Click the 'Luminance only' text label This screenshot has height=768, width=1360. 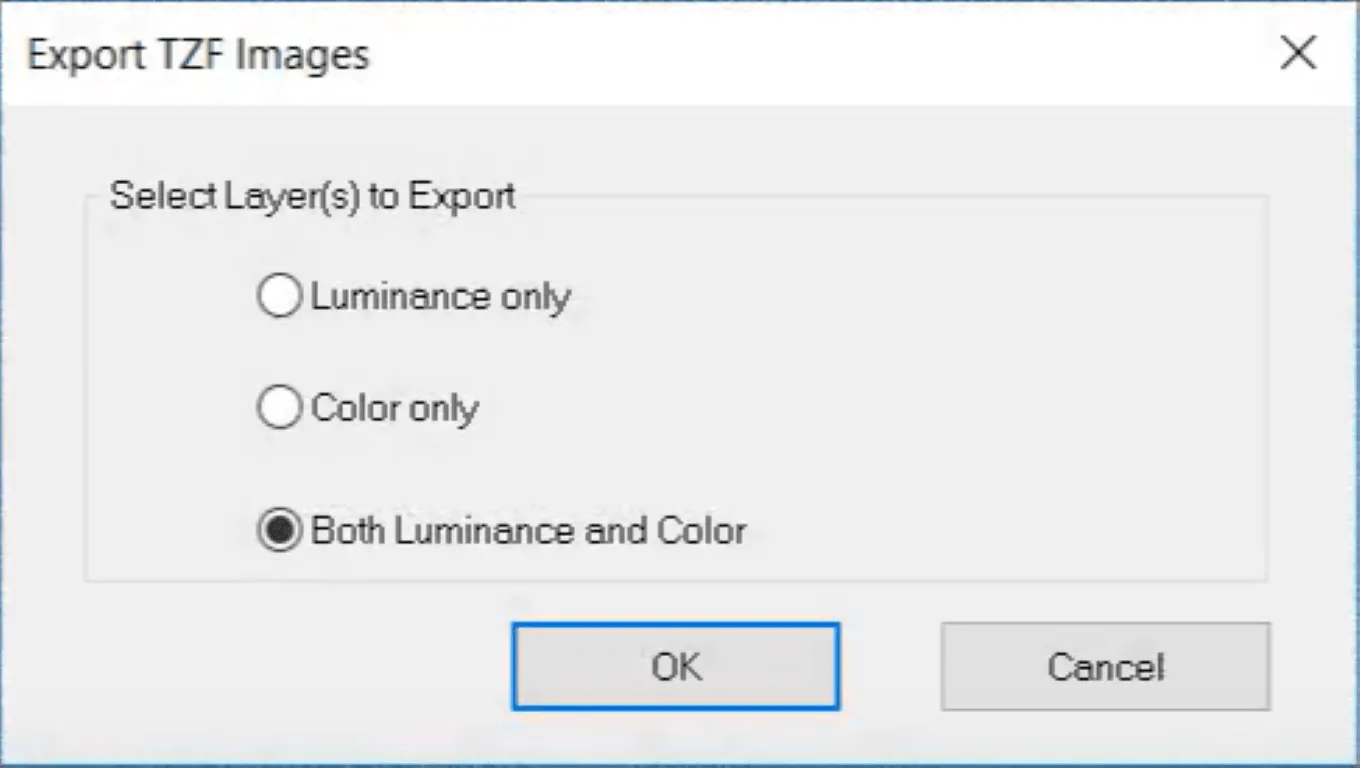pyautogui.click(x=441, y=297)
